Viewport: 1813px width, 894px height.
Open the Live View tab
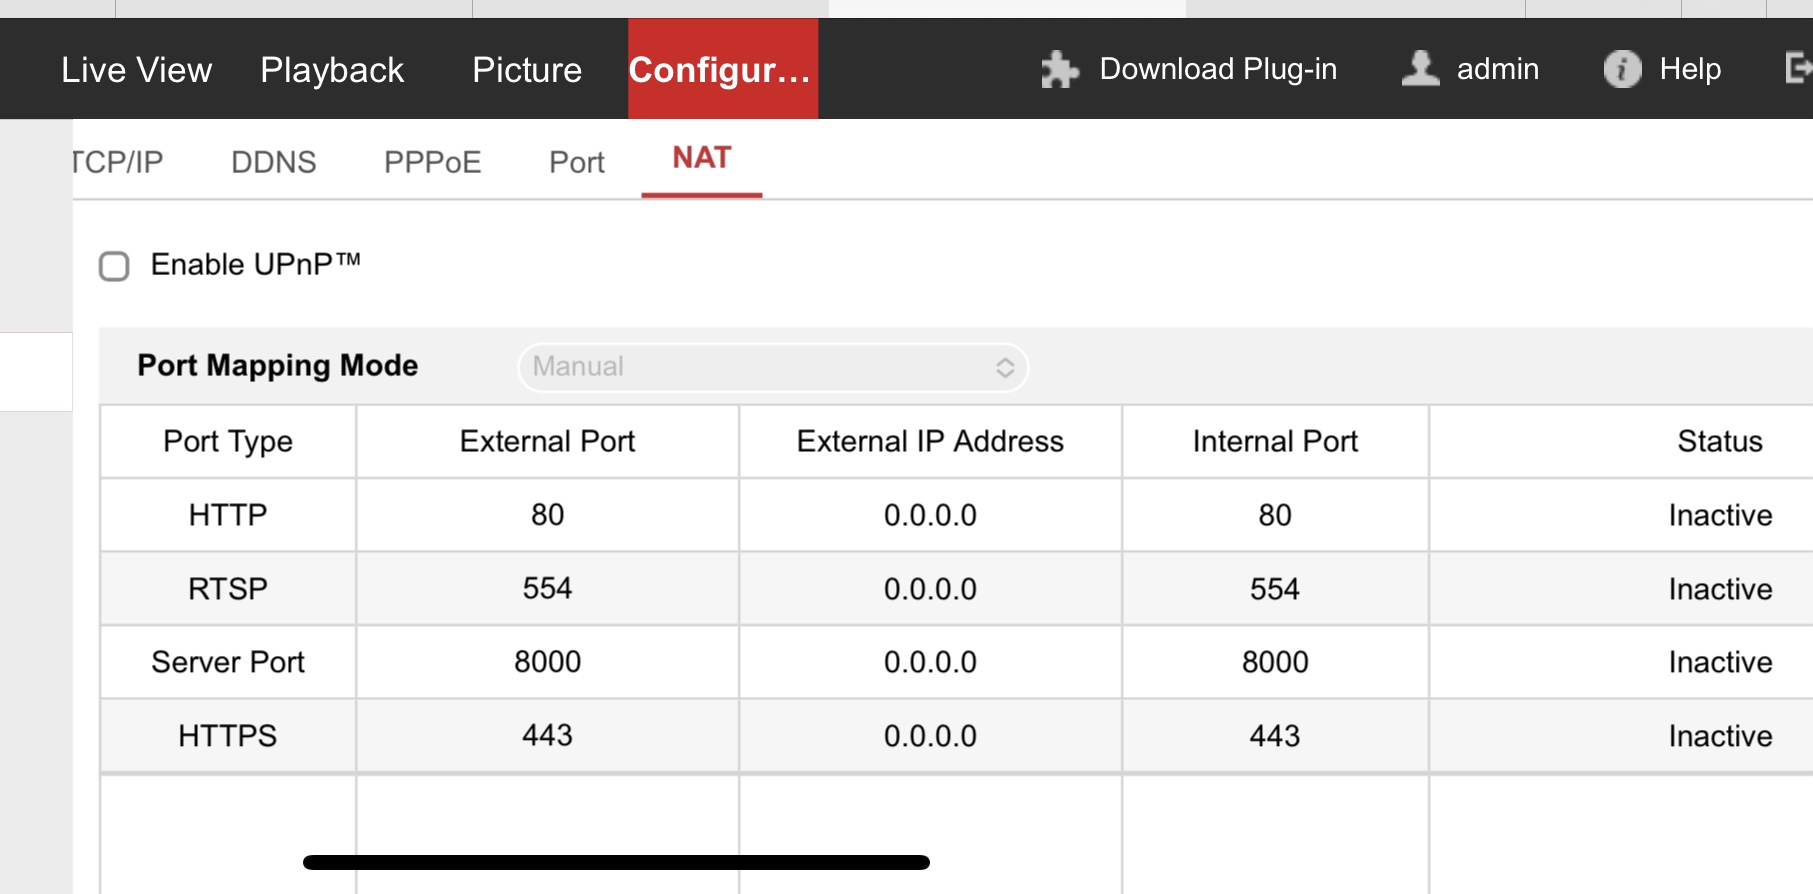136,70
